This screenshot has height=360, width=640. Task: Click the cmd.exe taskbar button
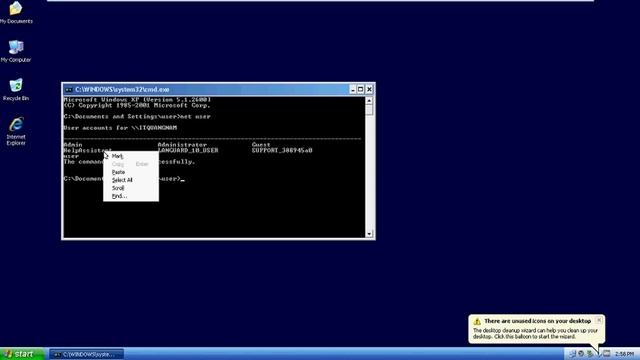point(87,354)
